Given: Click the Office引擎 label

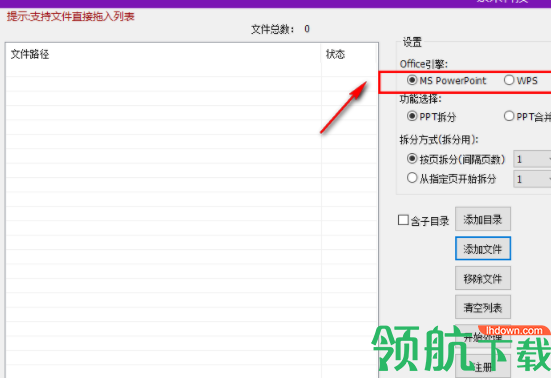Looking at the screenshot, I should 424,64.
